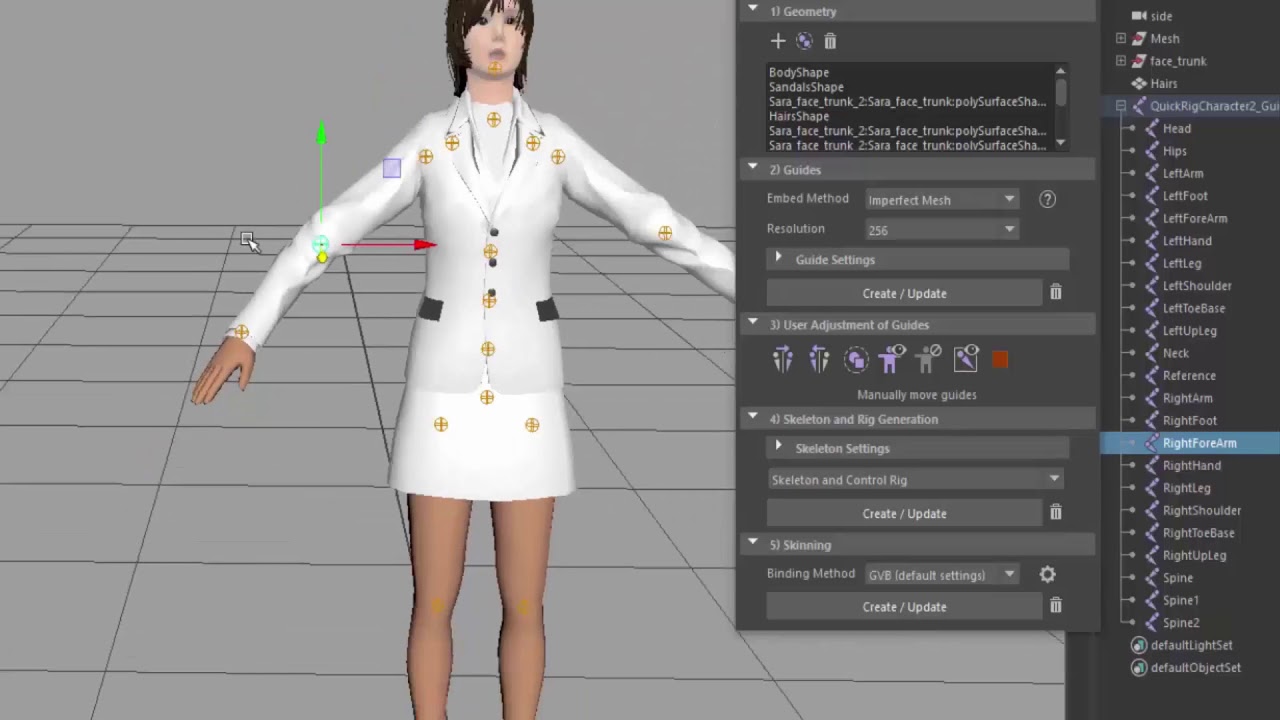Select SandalsShape in geometry list
The height and width of the screenshot is (720, 1280).
(806, 87)
